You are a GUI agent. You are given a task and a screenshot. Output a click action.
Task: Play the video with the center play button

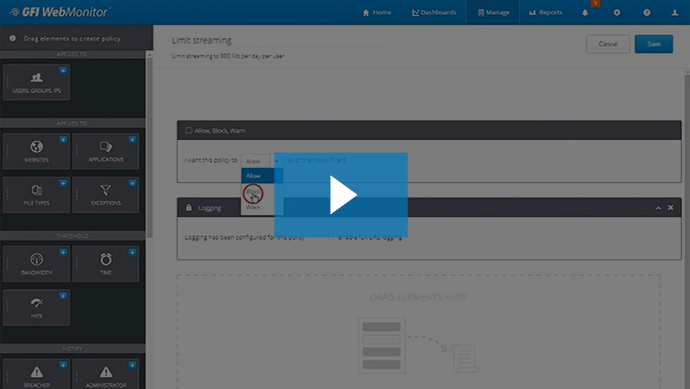[x=341, y=195]
